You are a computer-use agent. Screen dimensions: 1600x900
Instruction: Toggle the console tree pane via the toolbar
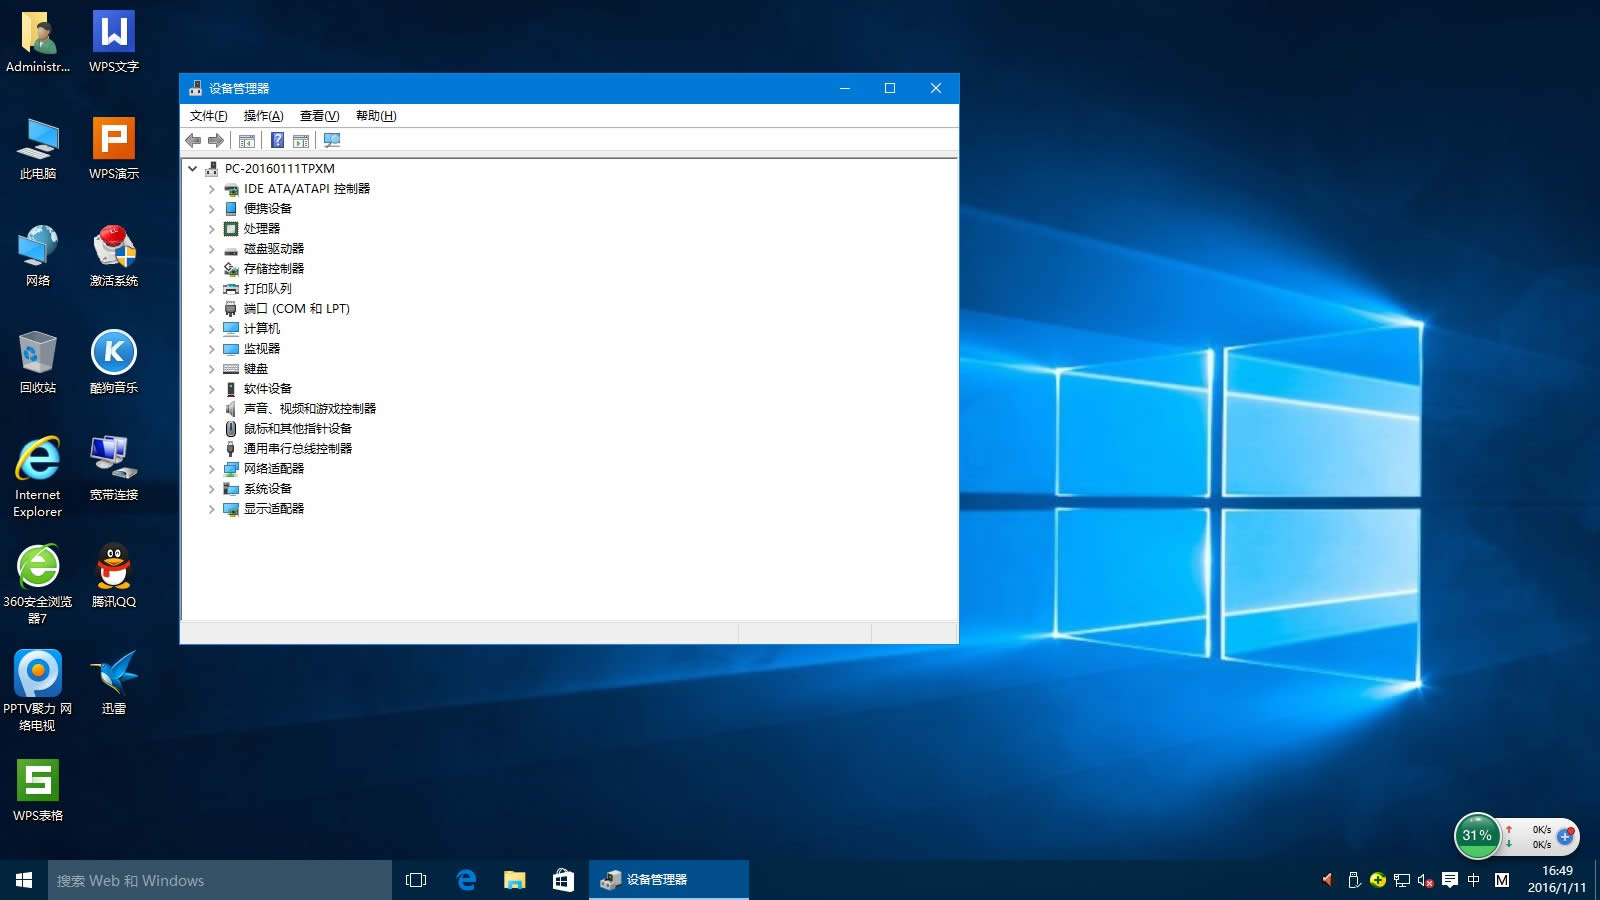pyautogui.click(x=247, y=140)
